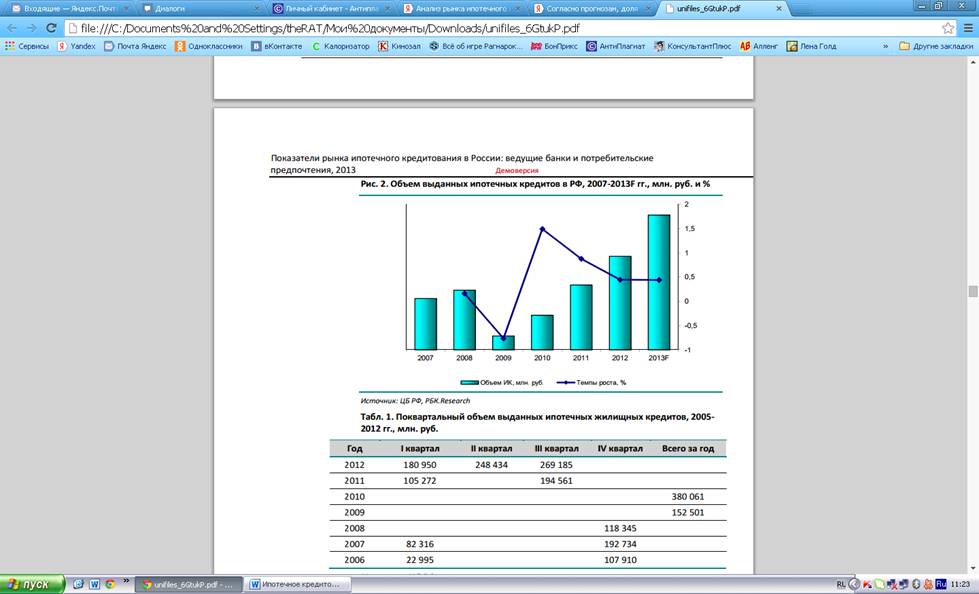Click the browser forward arrow
979x594 pixels.
click(x=31, y=28)
